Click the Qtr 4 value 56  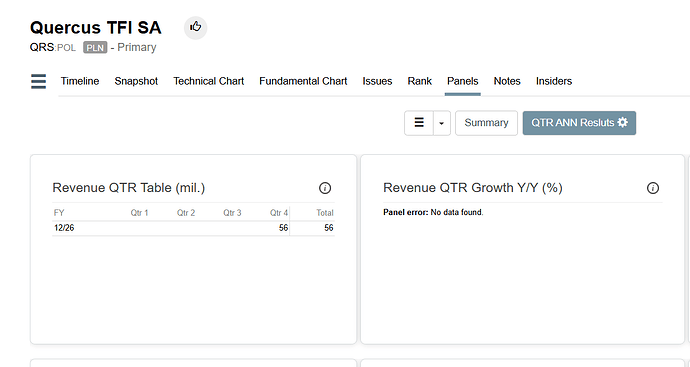coord(283,228)
